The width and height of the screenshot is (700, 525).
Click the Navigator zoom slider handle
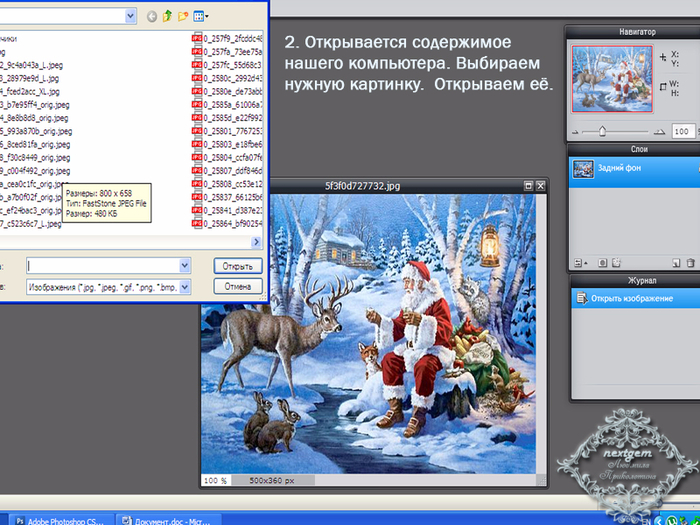coord(602,131)
